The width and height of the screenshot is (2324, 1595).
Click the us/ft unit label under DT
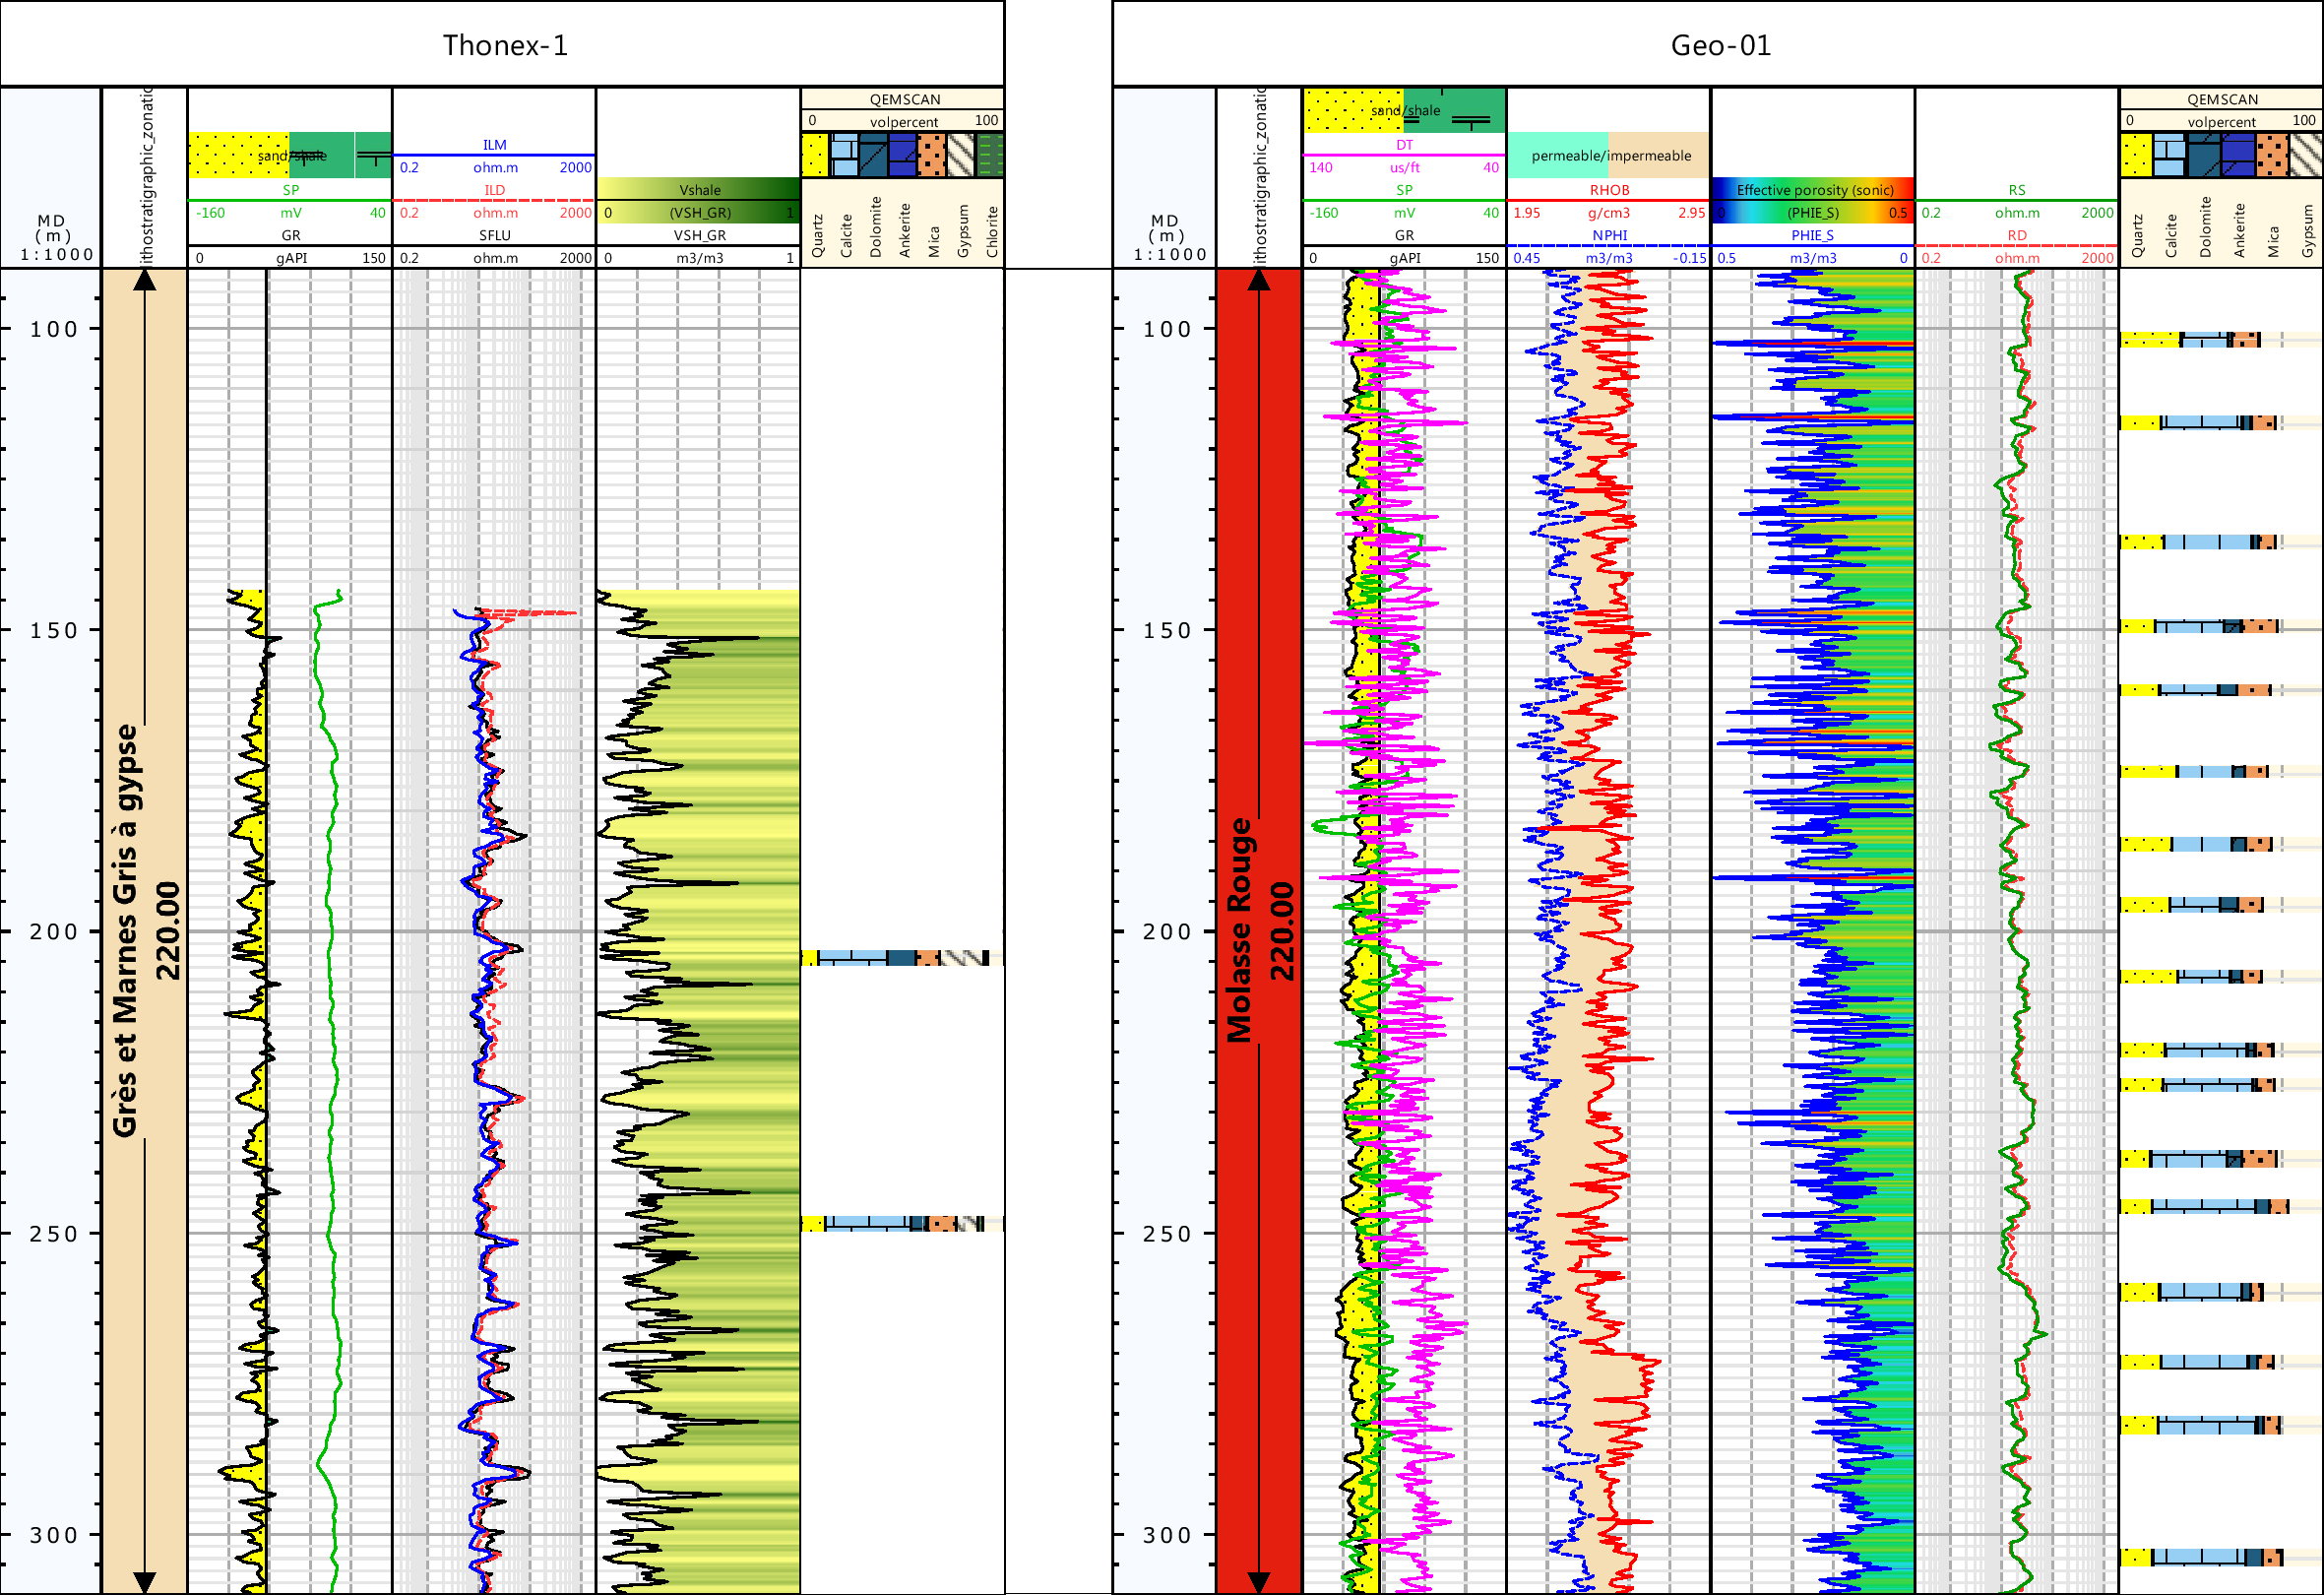coord(1404,167)
